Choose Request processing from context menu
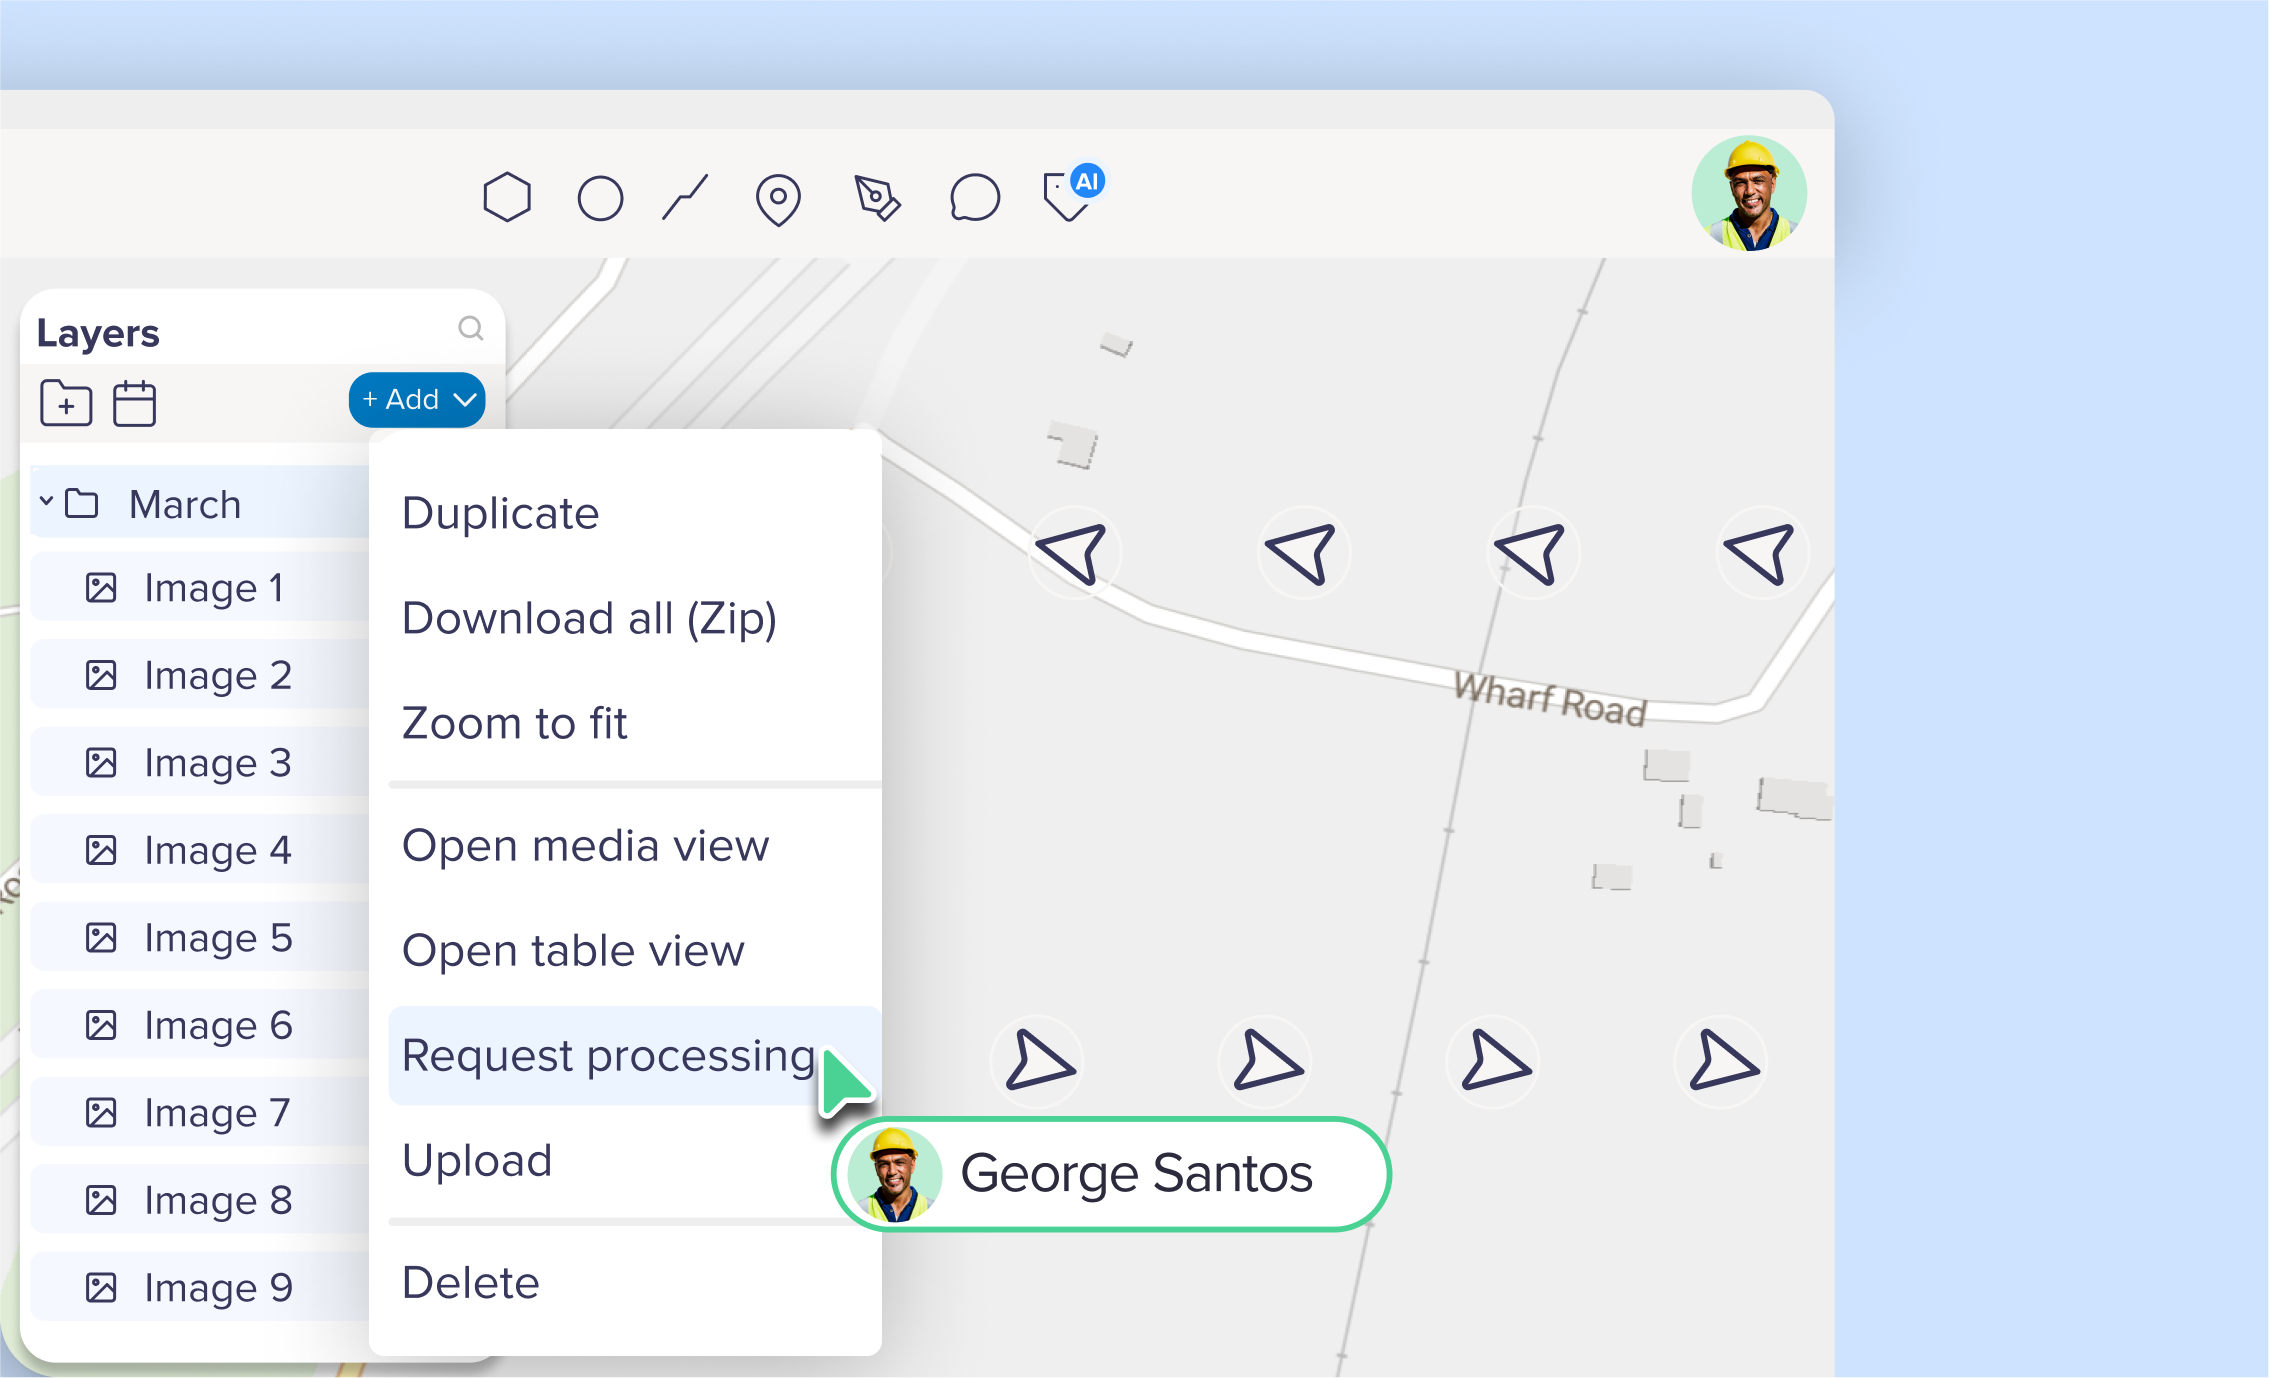This screenshot has height=1378, width=2269. coord(608,1056)
